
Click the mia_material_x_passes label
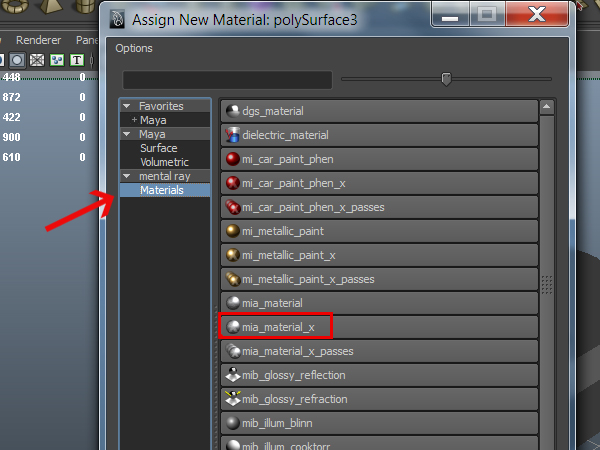298,351
